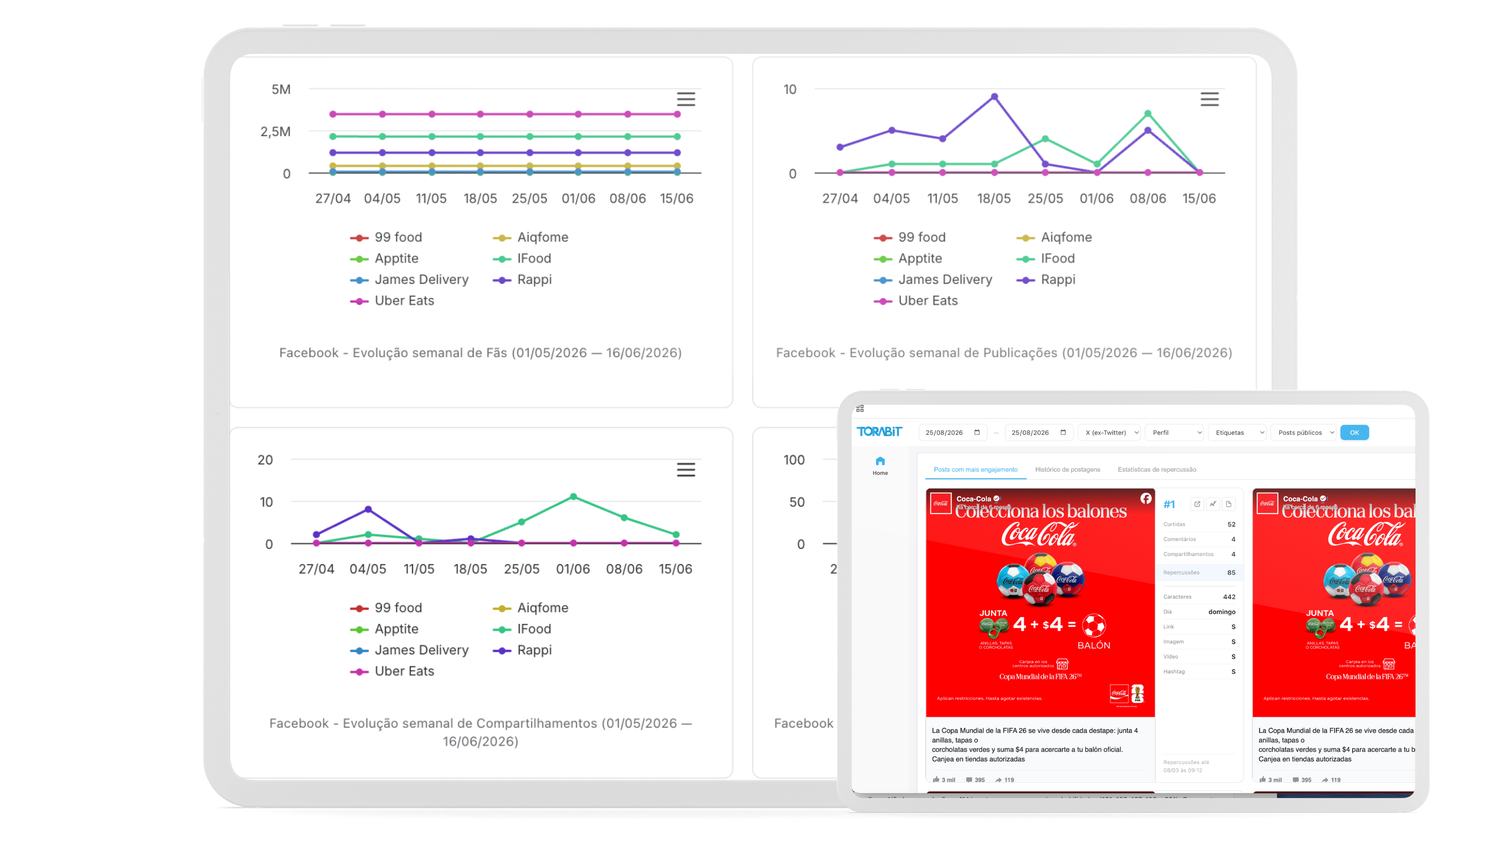Switch to Posts com mais engajamento tab
Screen dimensions: 1500x843
975,469
